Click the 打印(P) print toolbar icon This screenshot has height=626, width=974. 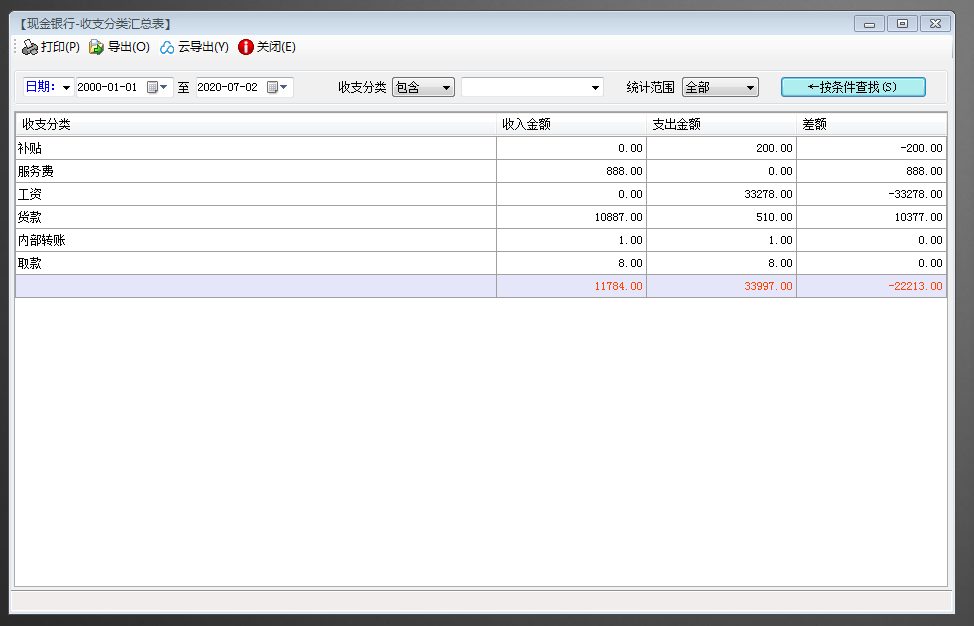click(x=31, y=47)
